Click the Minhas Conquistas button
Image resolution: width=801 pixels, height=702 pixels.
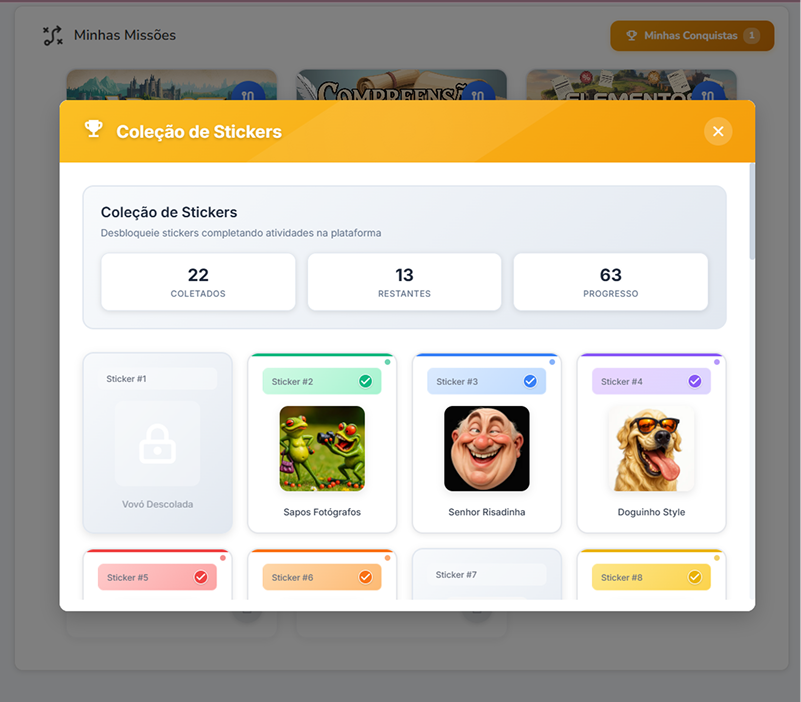coord(692,36)
